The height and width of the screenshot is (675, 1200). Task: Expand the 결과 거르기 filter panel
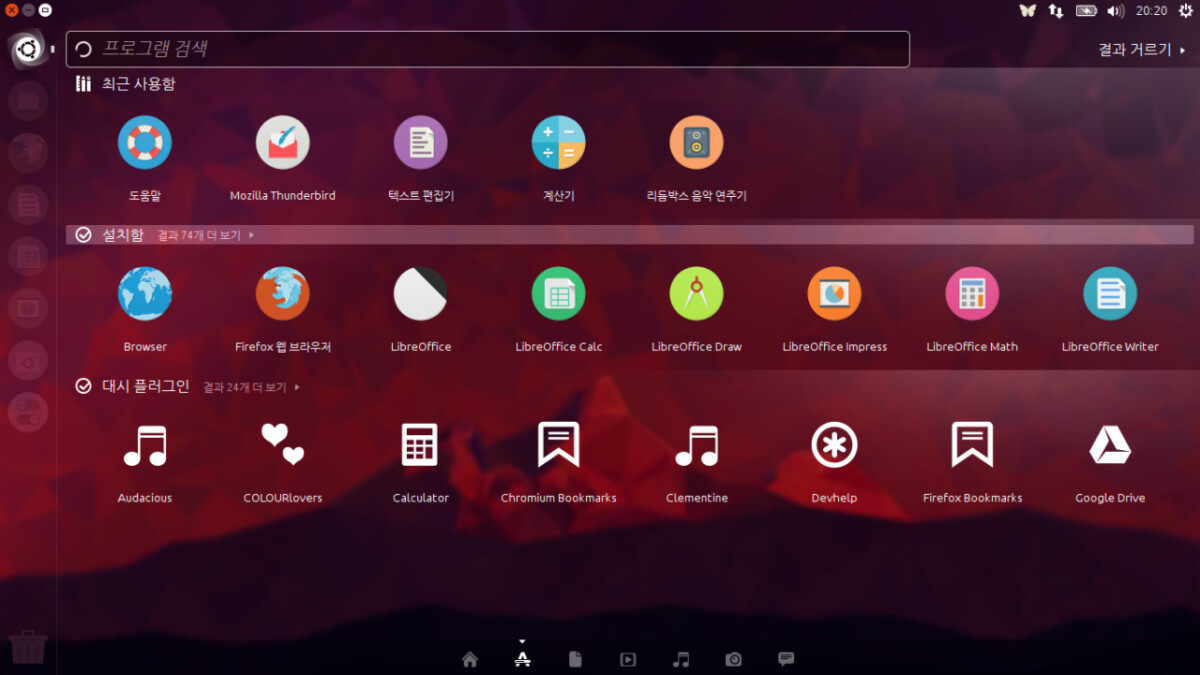[1142, 49]
